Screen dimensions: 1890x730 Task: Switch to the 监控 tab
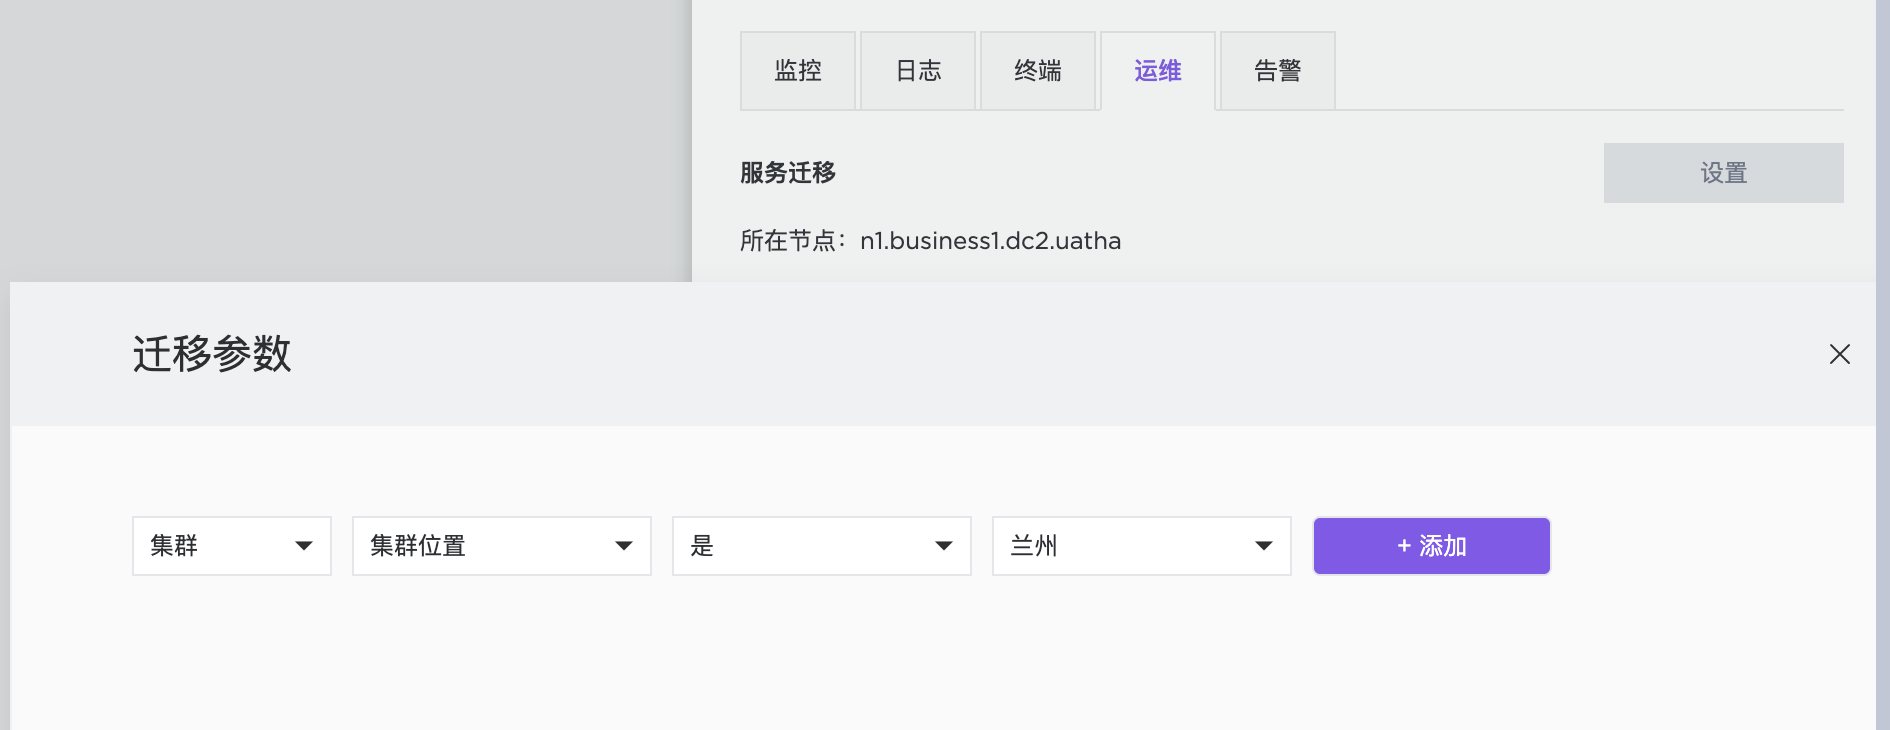click(798, 71)
